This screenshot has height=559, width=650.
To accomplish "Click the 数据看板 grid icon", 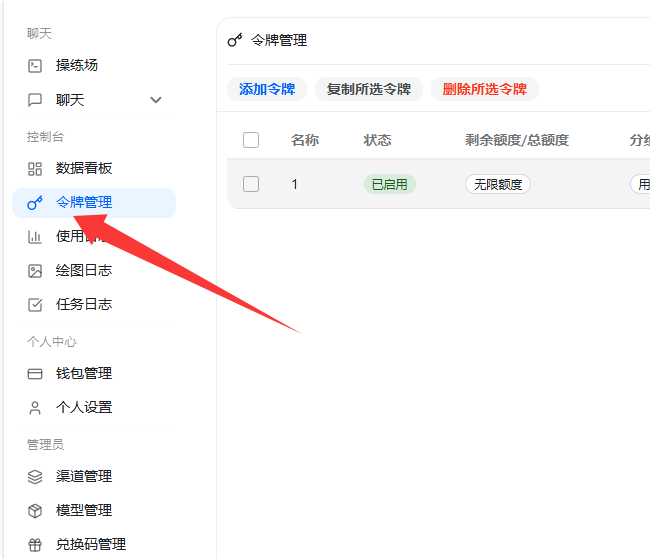I will pyautogui.click(x=35, y=169).
